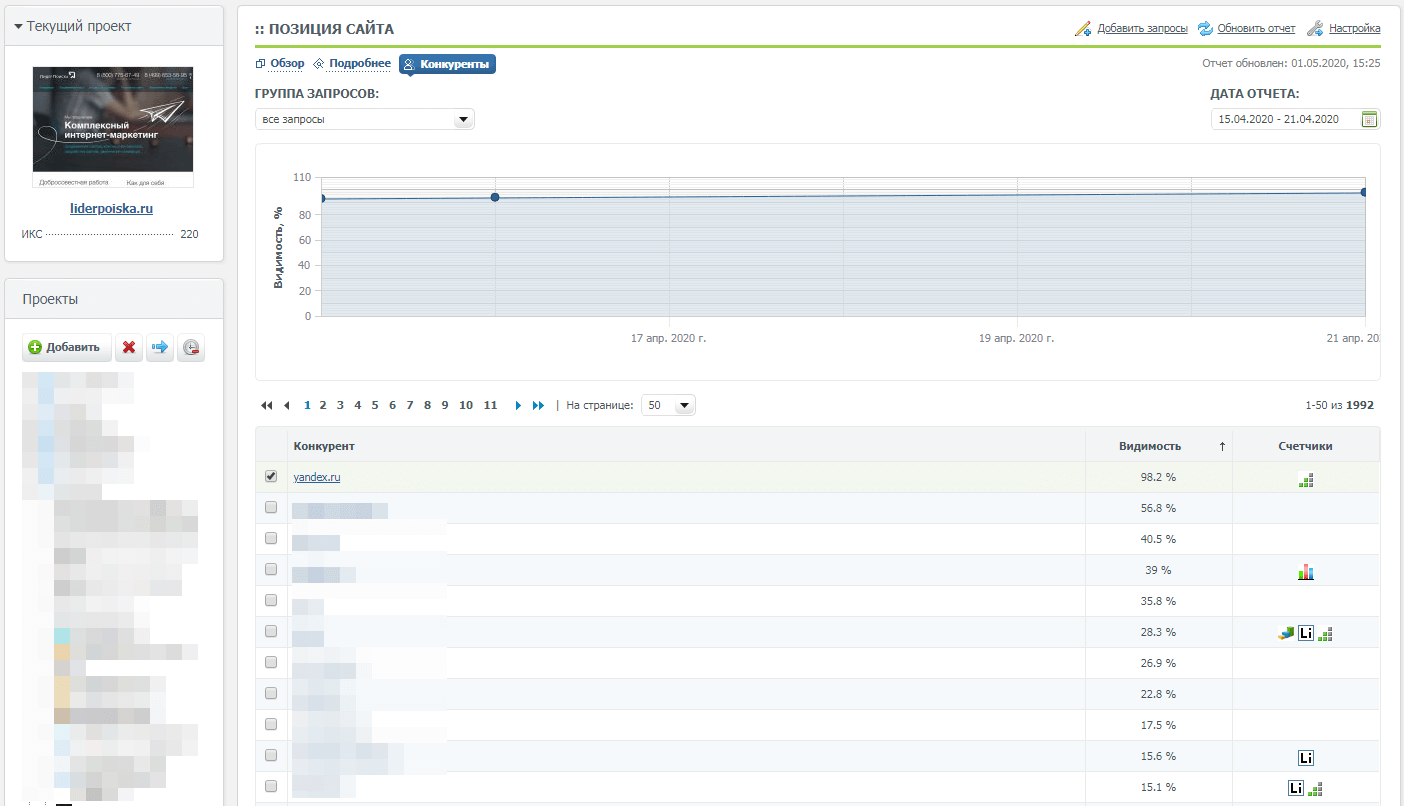This screenshot has height=806, width=1404.
Task: Open the per-page count dropdown showing 50
Action: tap(668, 406)
